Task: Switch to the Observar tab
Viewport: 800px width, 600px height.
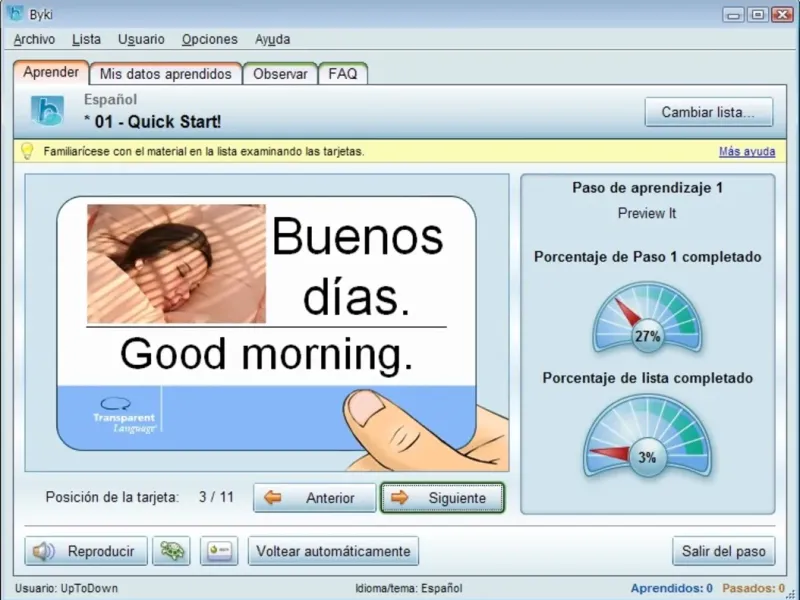Action: click(x=280, y=74)
